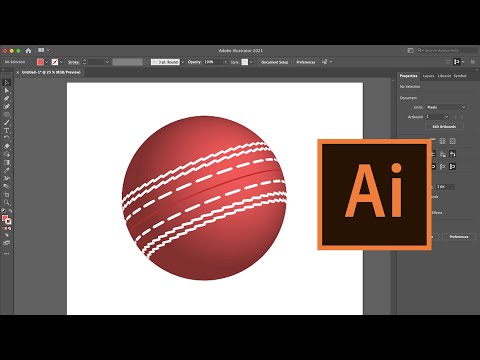Open the Units dropdown in Properties
This screenshot has height=360, width=480.
446,107
